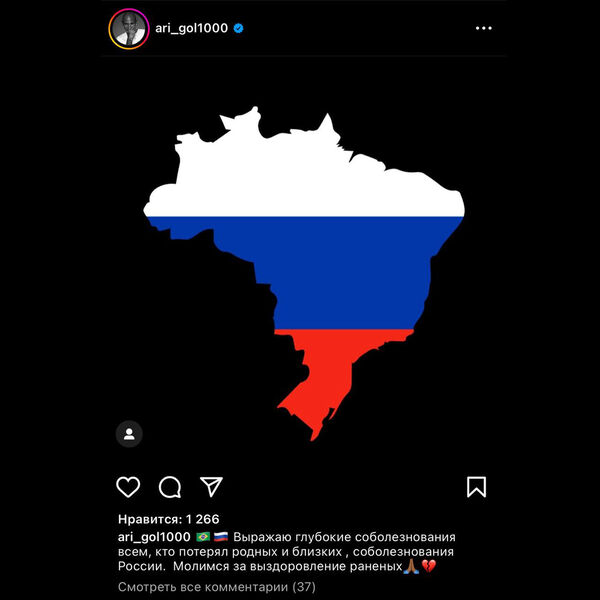Open comments via speech bubble icon

[170, 487]
